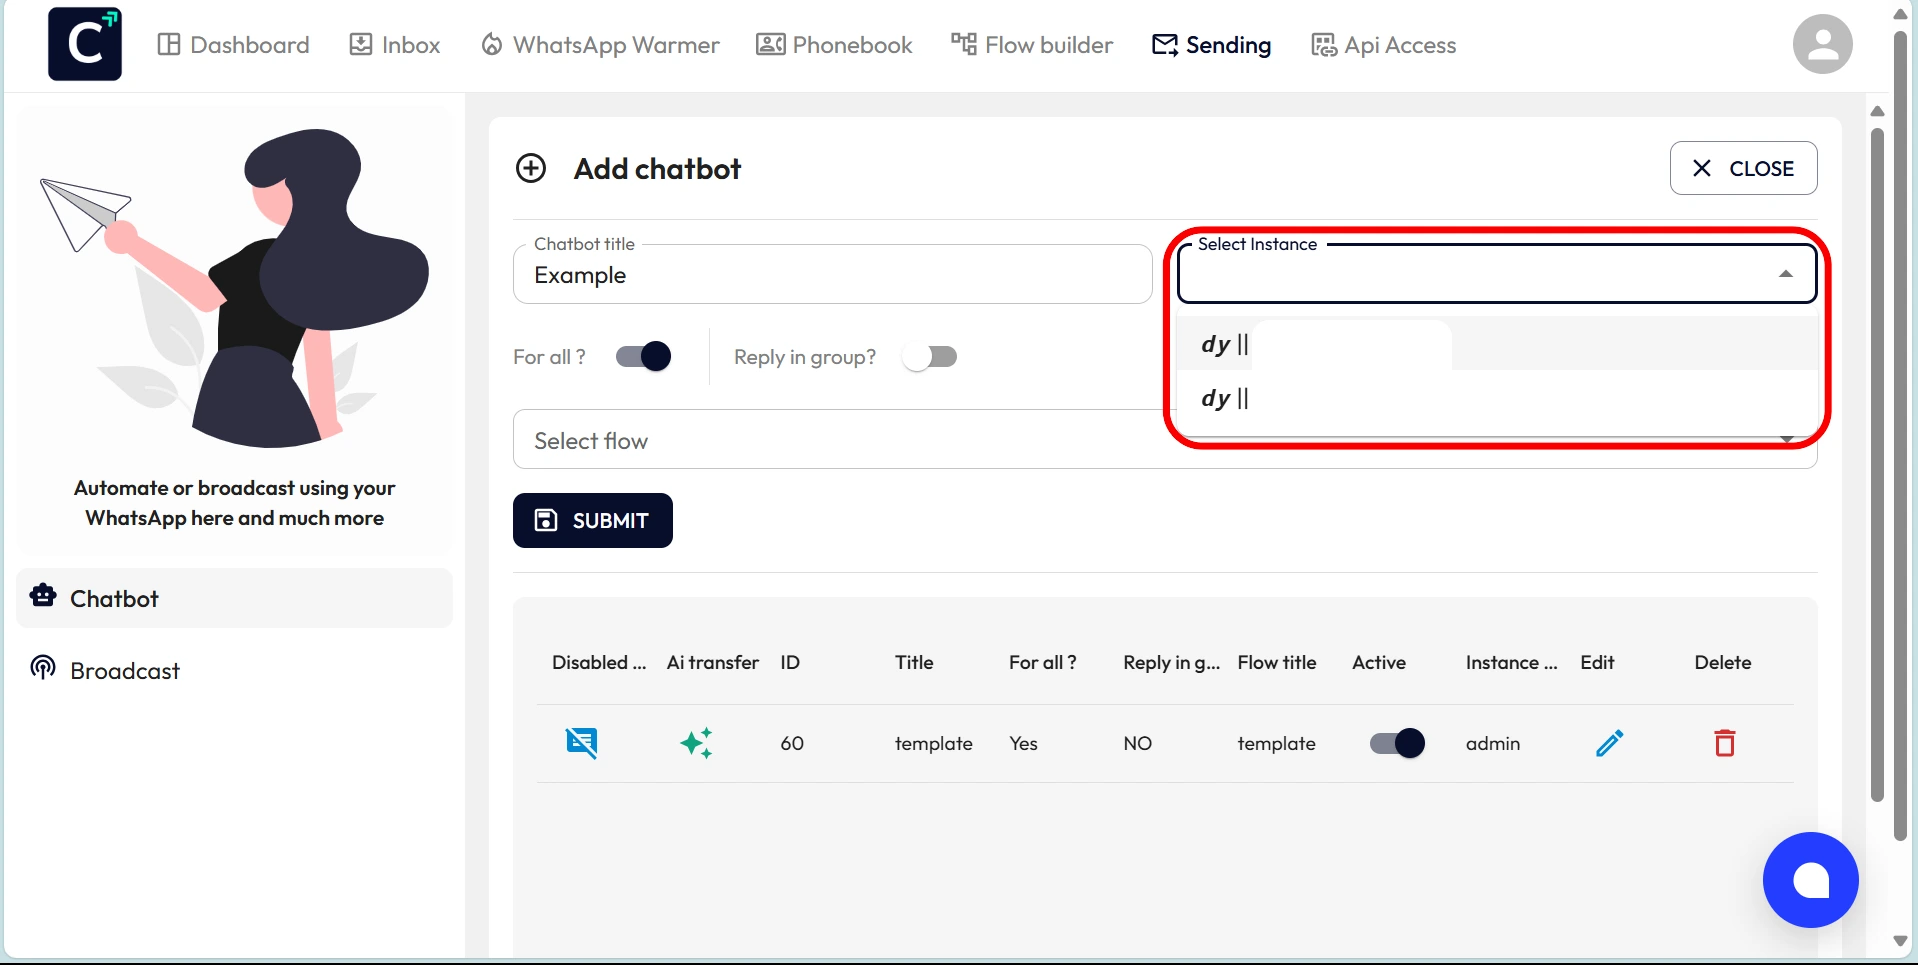The image size is (1918, 965).
Task: Open the Dashboard menu
Action: click(234, 45)
